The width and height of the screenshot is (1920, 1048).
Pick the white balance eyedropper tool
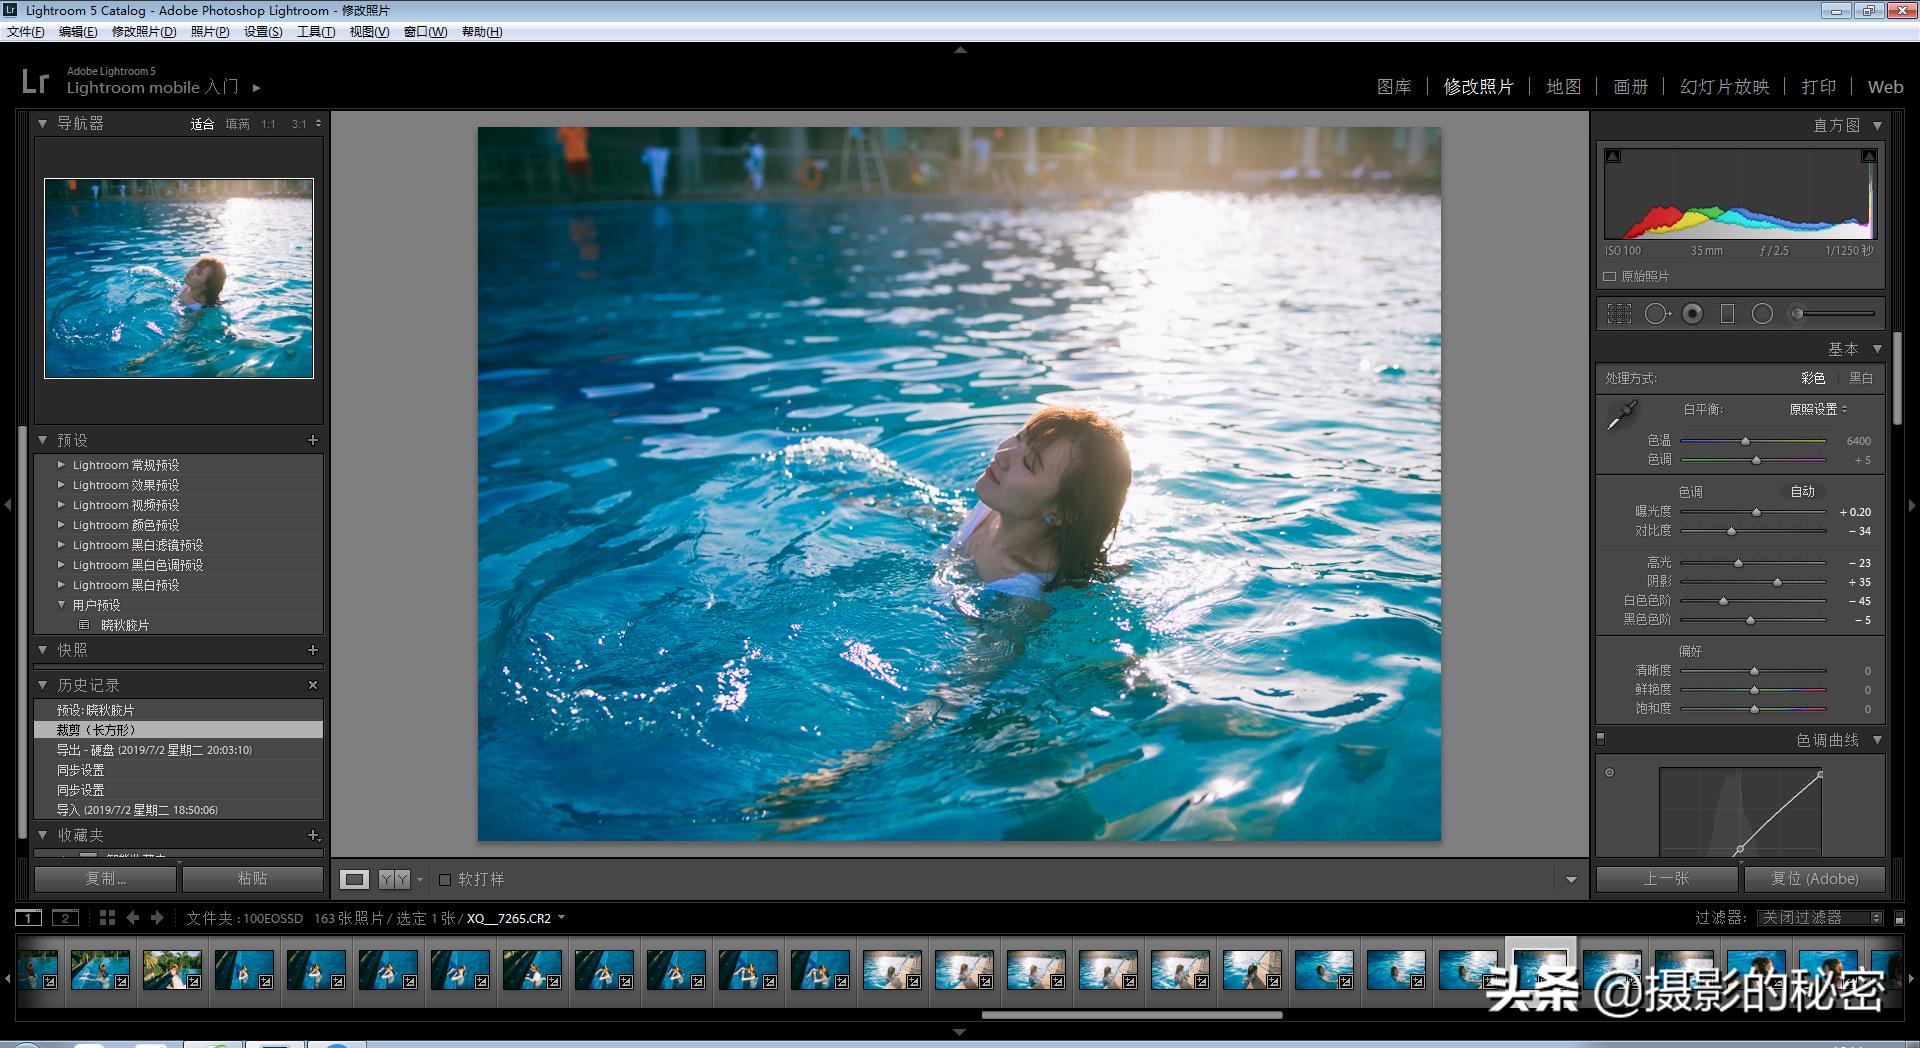pos(1621,415)
